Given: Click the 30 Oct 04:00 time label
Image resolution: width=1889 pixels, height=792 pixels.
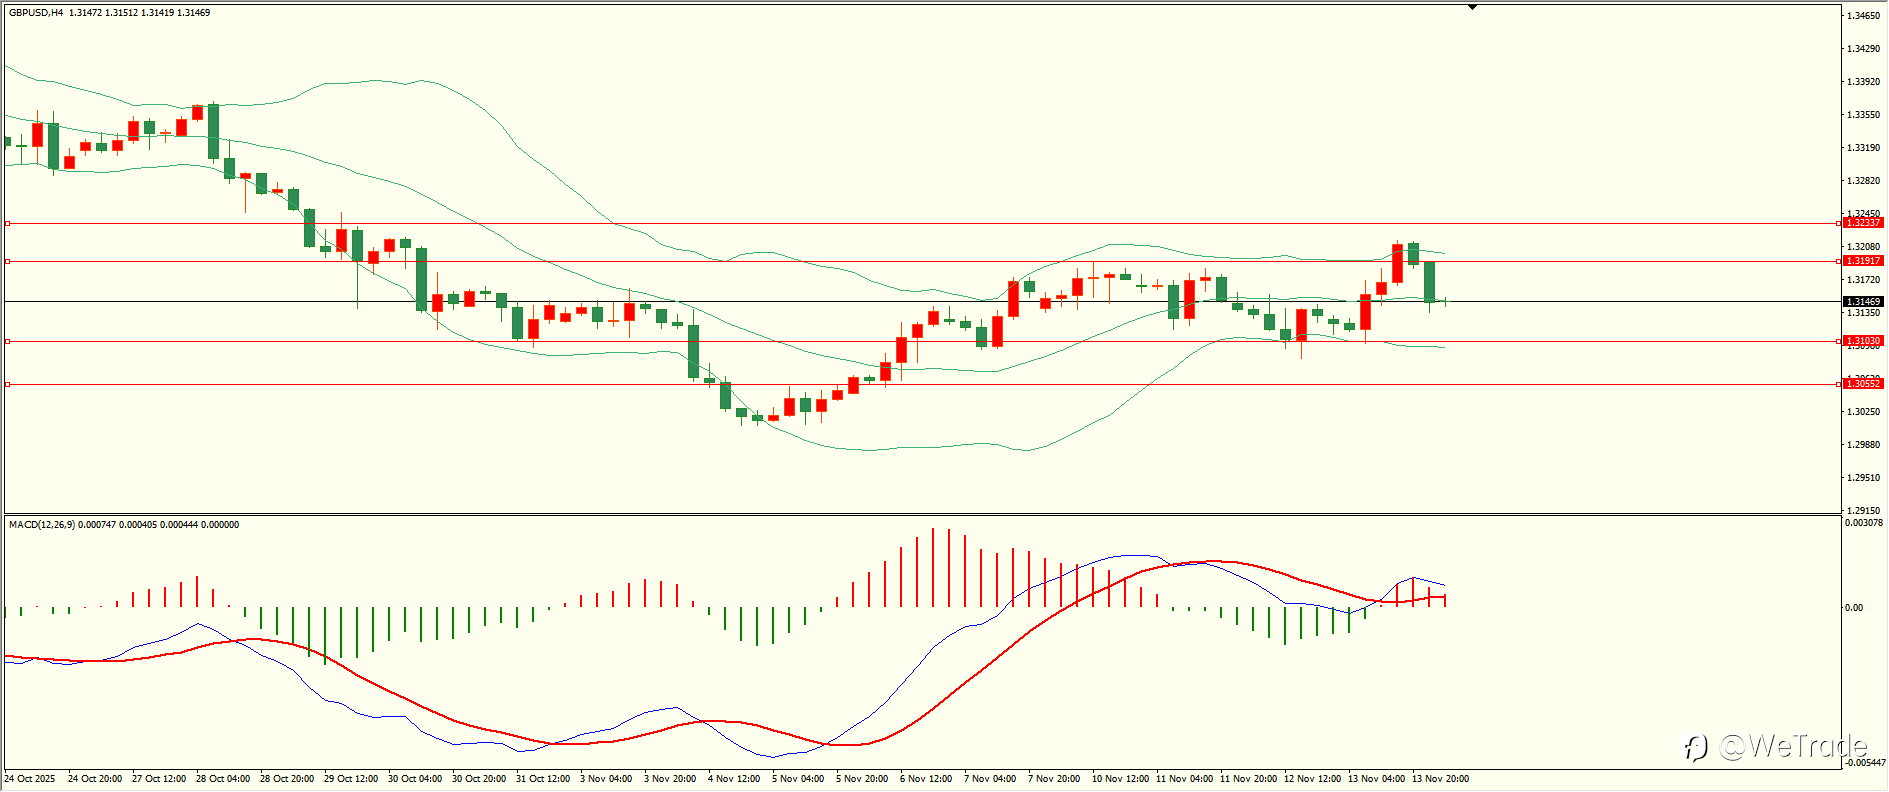Looking at the screenshot, I should (415, 779).
